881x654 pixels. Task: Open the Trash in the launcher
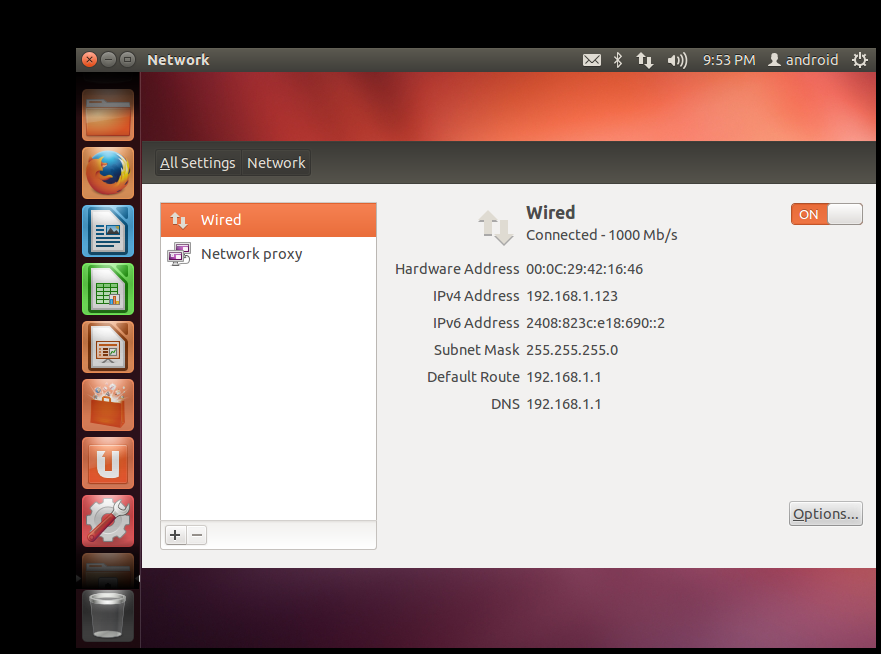coord(108,616)
